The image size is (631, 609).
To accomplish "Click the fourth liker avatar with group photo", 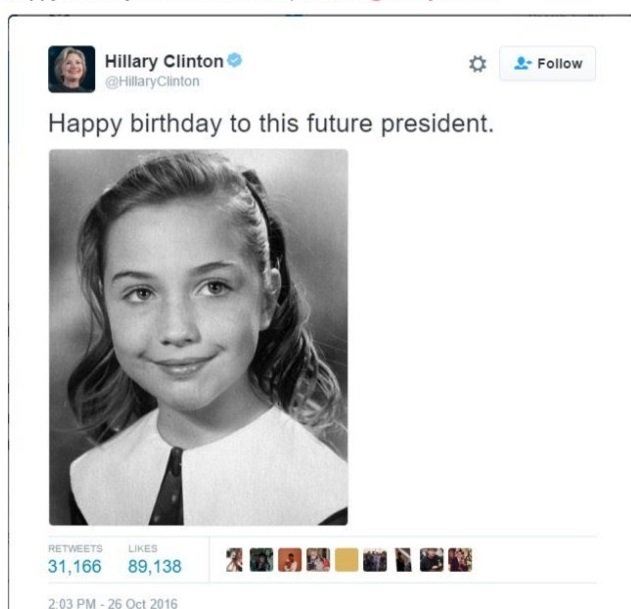I will pos(318,560).
